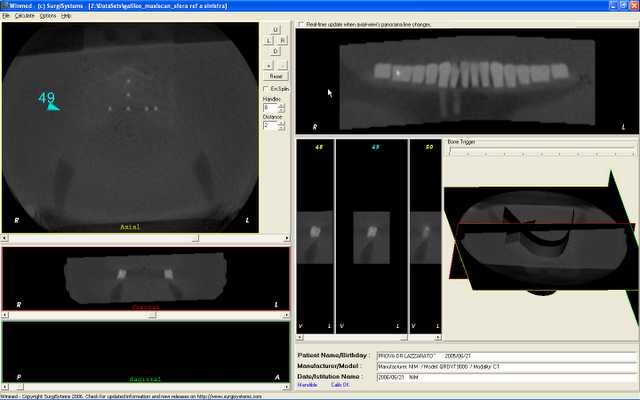
Task: Click the right arrow of coronal scrollbar
Action: coord(287,315)
